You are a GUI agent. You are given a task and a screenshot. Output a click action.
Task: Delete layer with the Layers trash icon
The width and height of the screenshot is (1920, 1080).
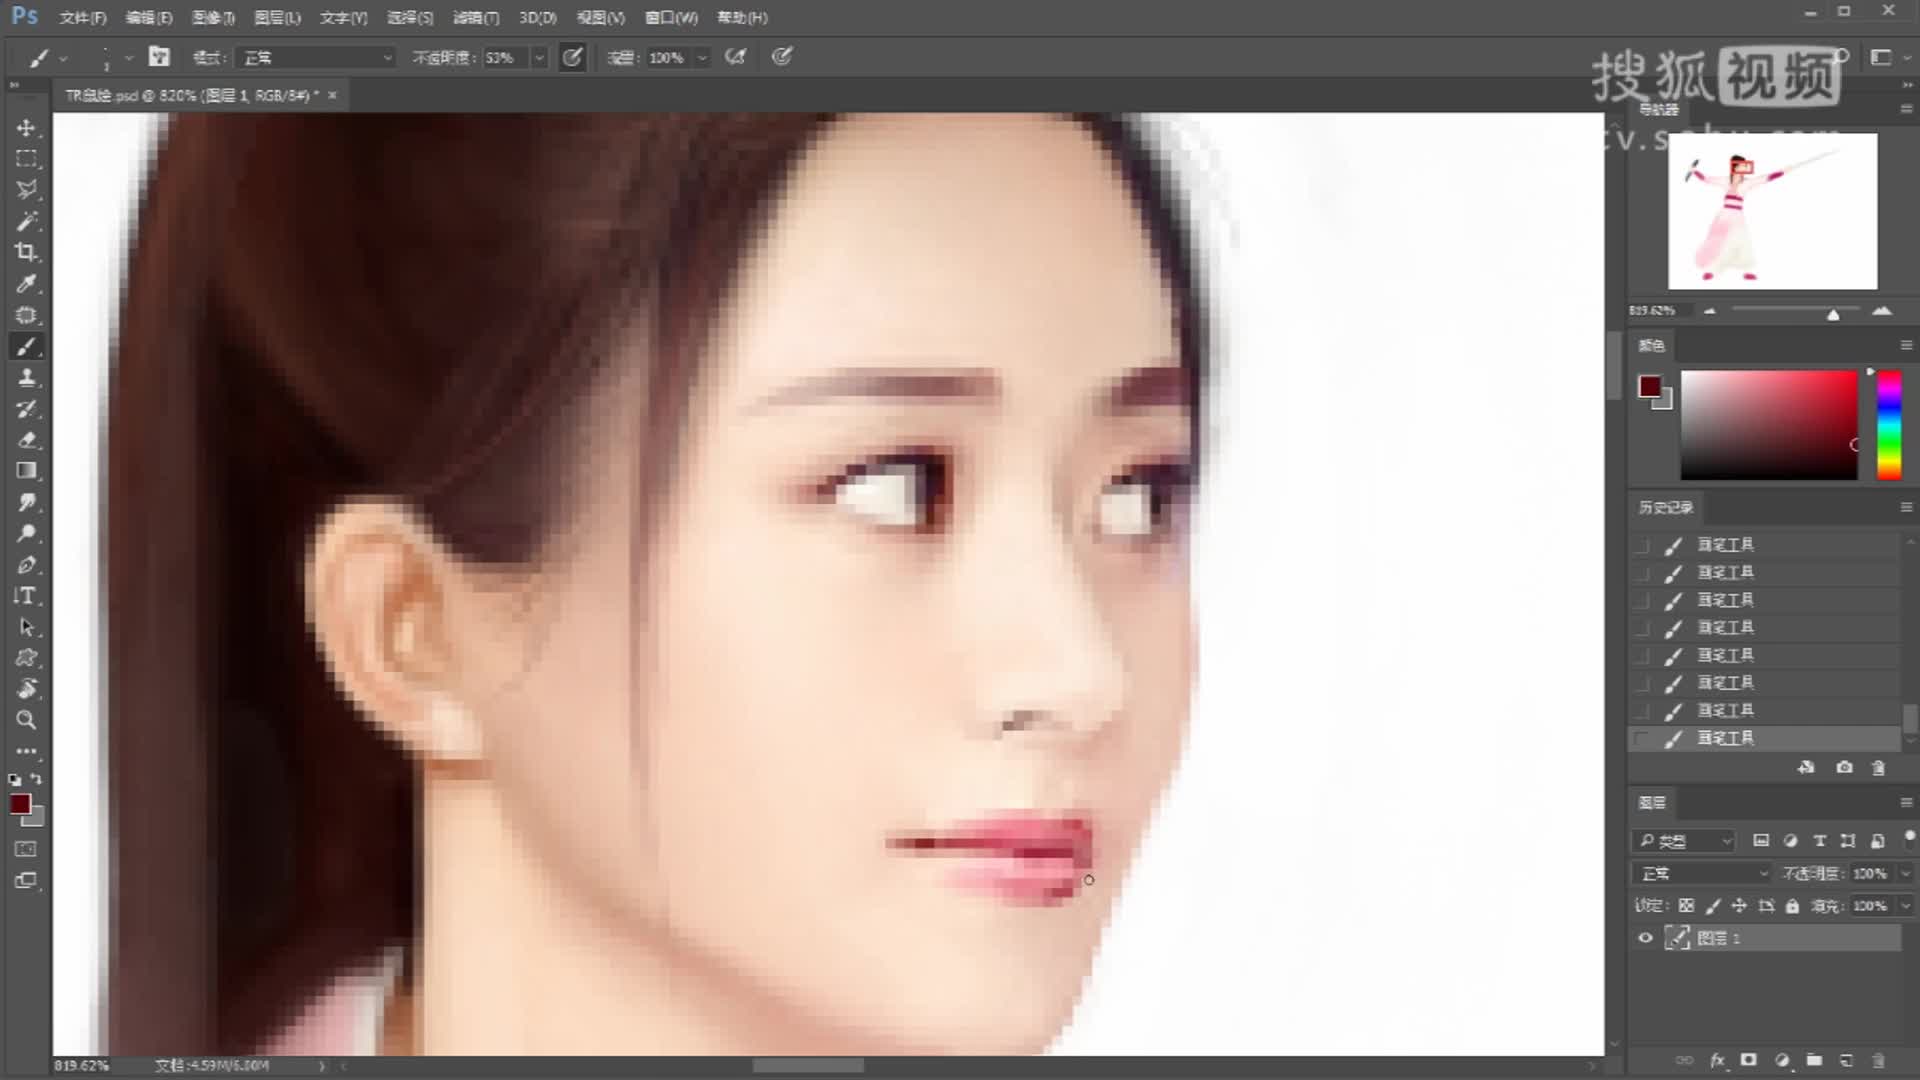pos(1878,1060)
